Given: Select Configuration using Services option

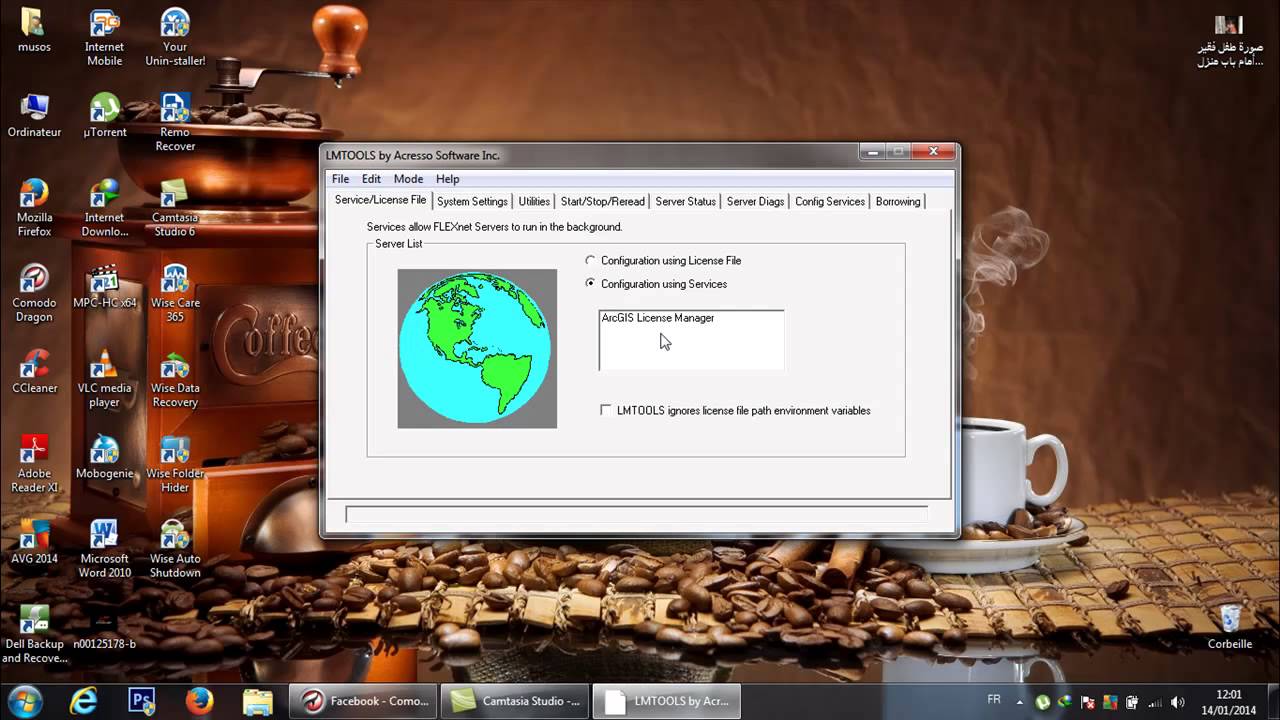Looking at the screenshot, I should coord(656,284).
